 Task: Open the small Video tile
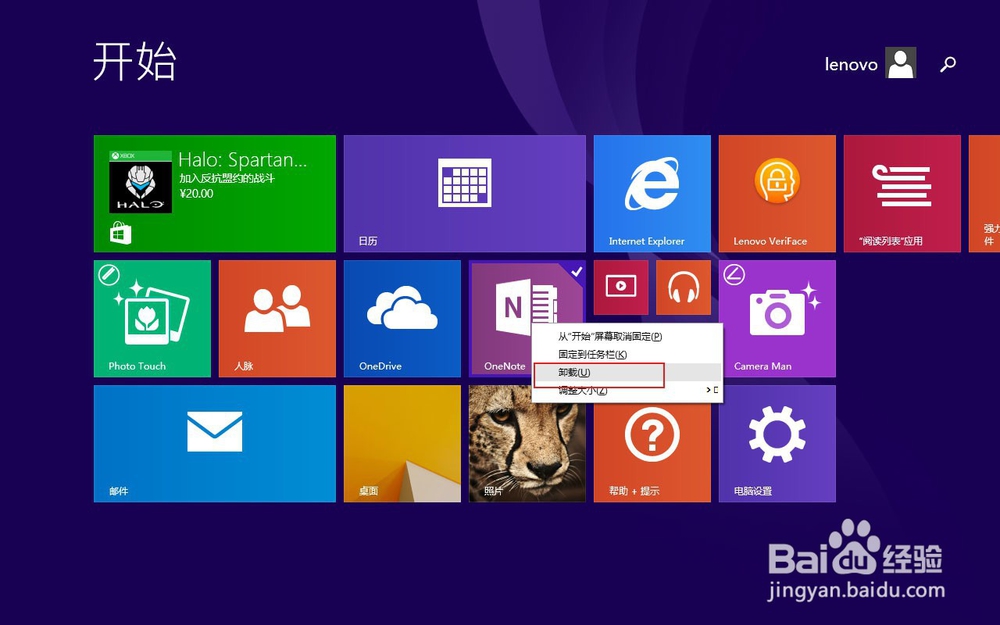click(x=621, y=287)
